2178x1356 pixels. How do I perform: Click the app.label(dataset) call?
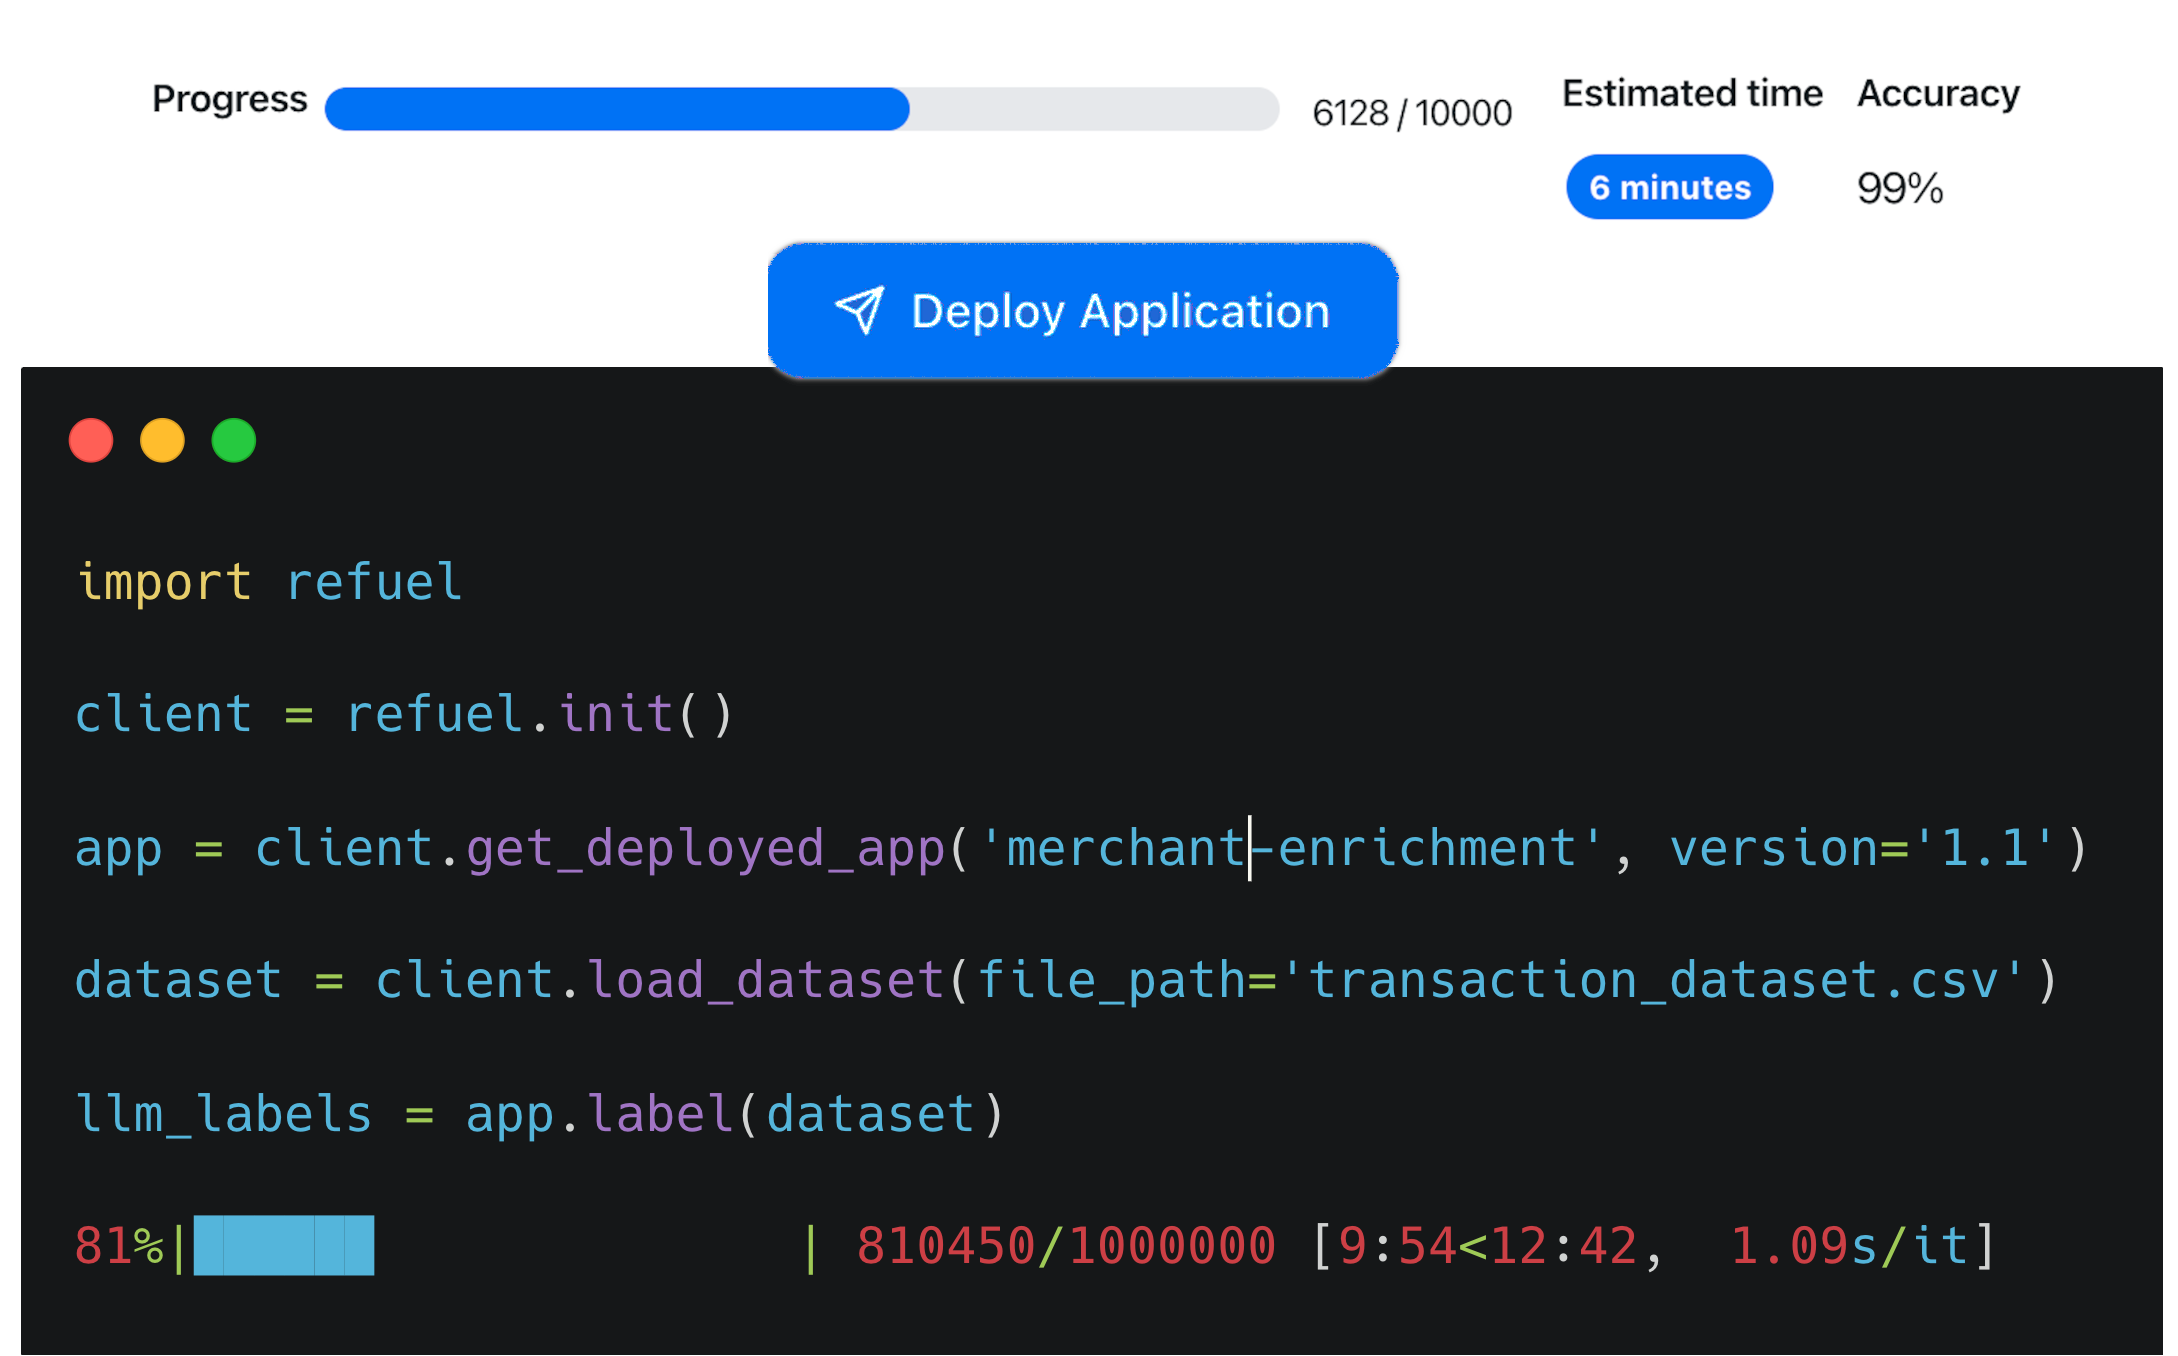[x=735, y=1113]
